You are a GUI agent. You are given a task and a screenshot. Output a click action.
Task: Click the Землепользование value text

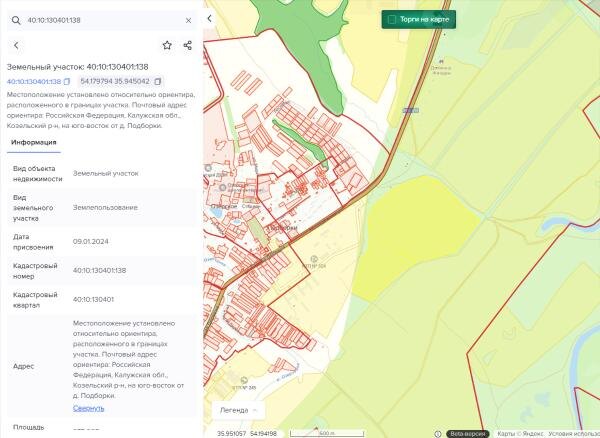click(x=105, y=207)
